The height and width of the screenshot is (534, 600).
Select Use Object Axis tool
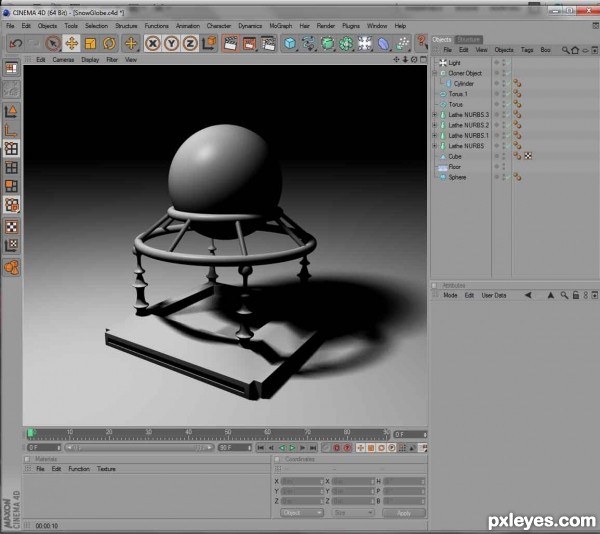(11, 130)
